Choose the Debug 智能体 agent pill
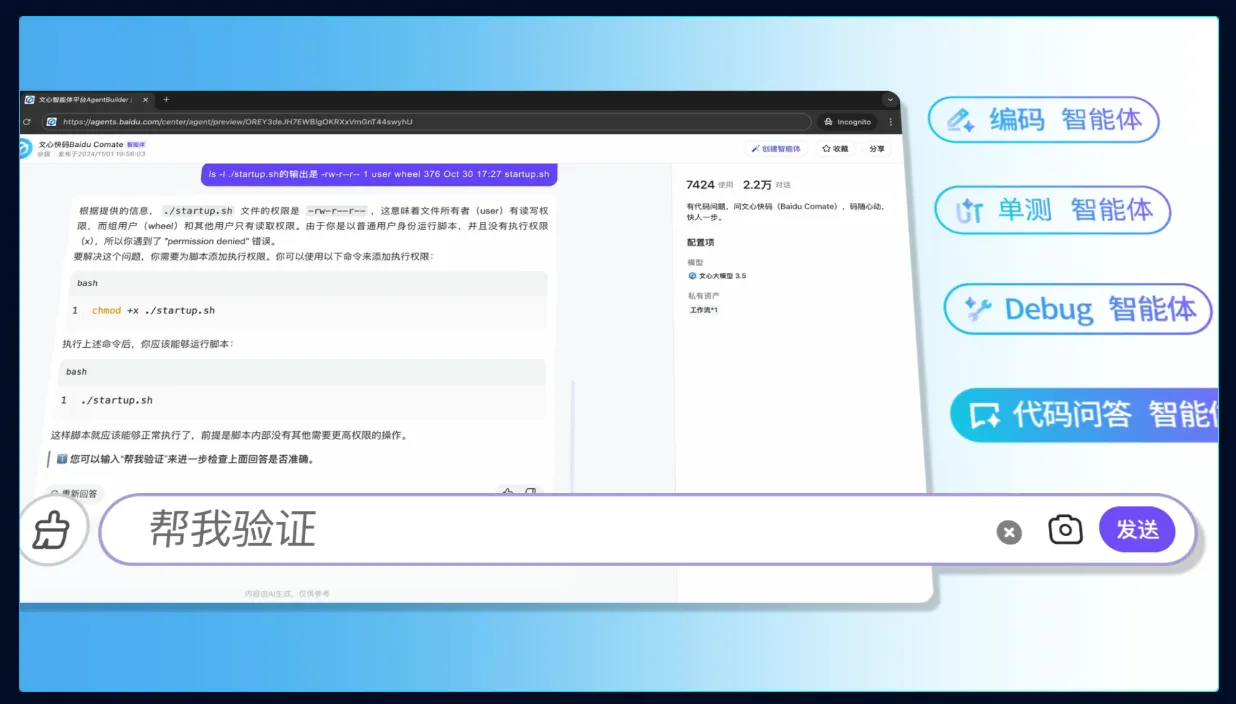The height and width of the screenshot is (704, 1236). (x=1077, y=309)
